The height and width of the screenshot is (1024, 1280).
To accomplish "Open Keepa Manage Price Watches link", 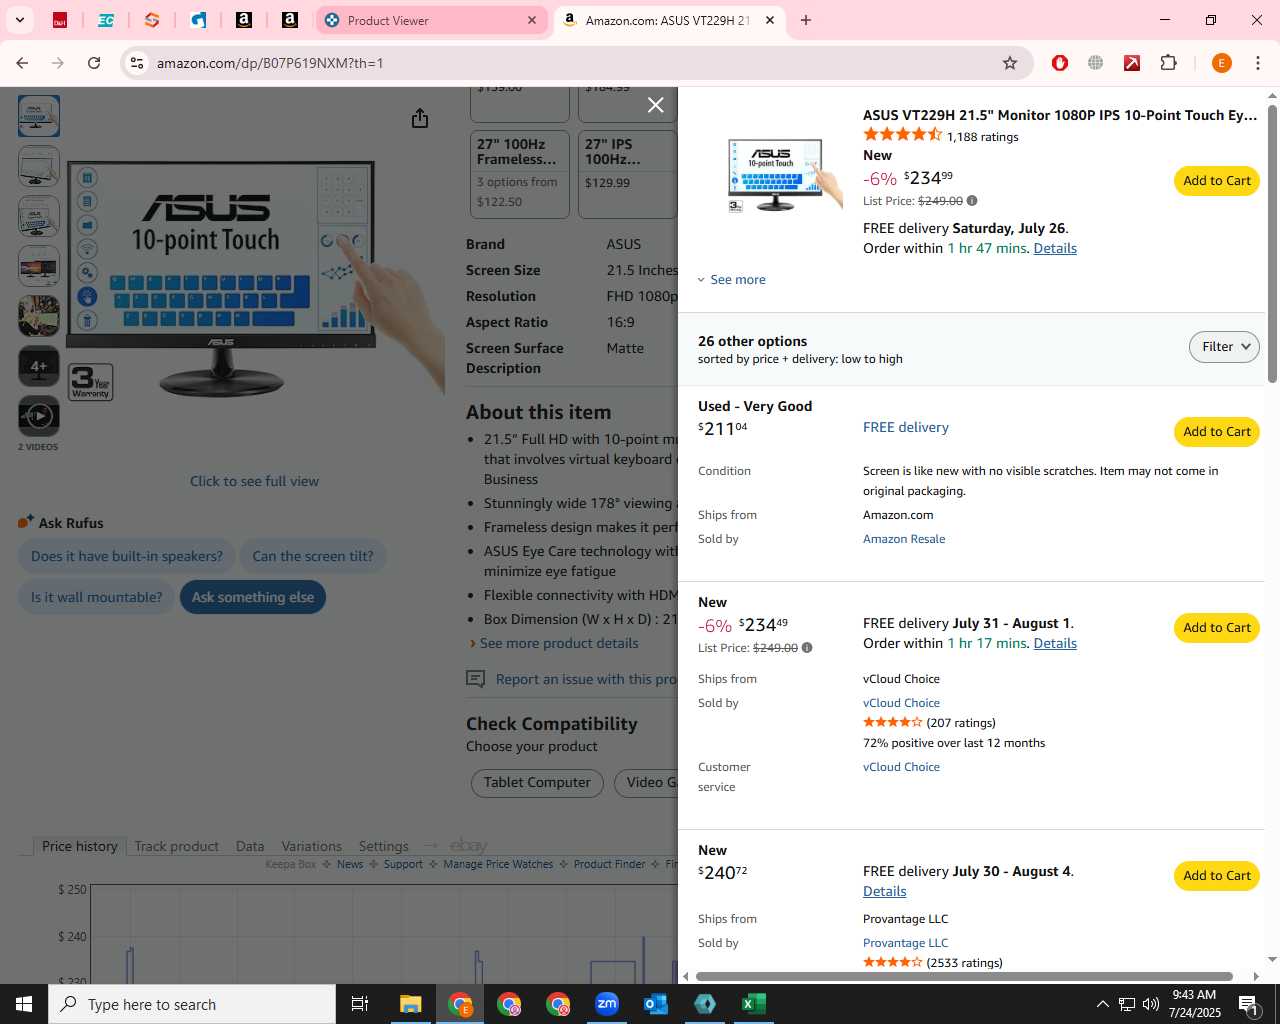I will [498, 864].
